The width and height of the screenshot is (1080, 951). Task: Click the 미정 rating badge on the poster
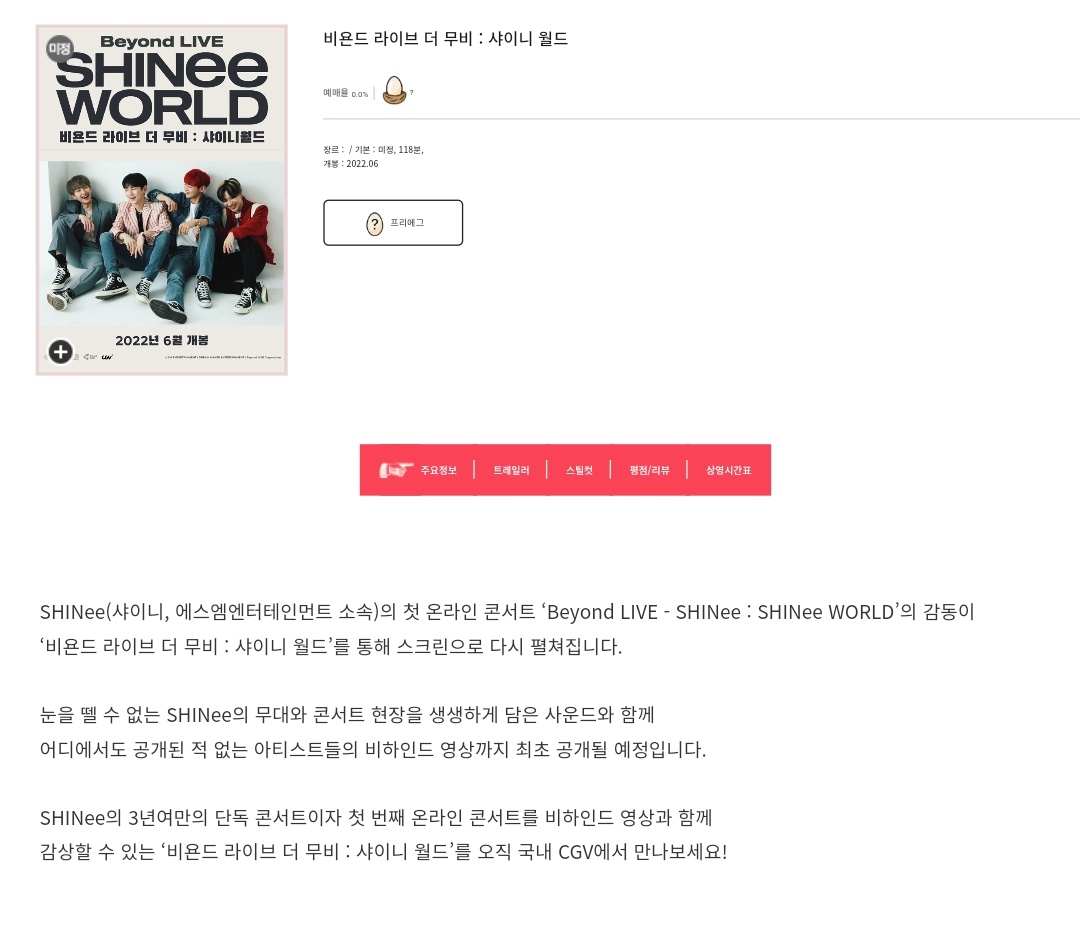pos(59,49)
